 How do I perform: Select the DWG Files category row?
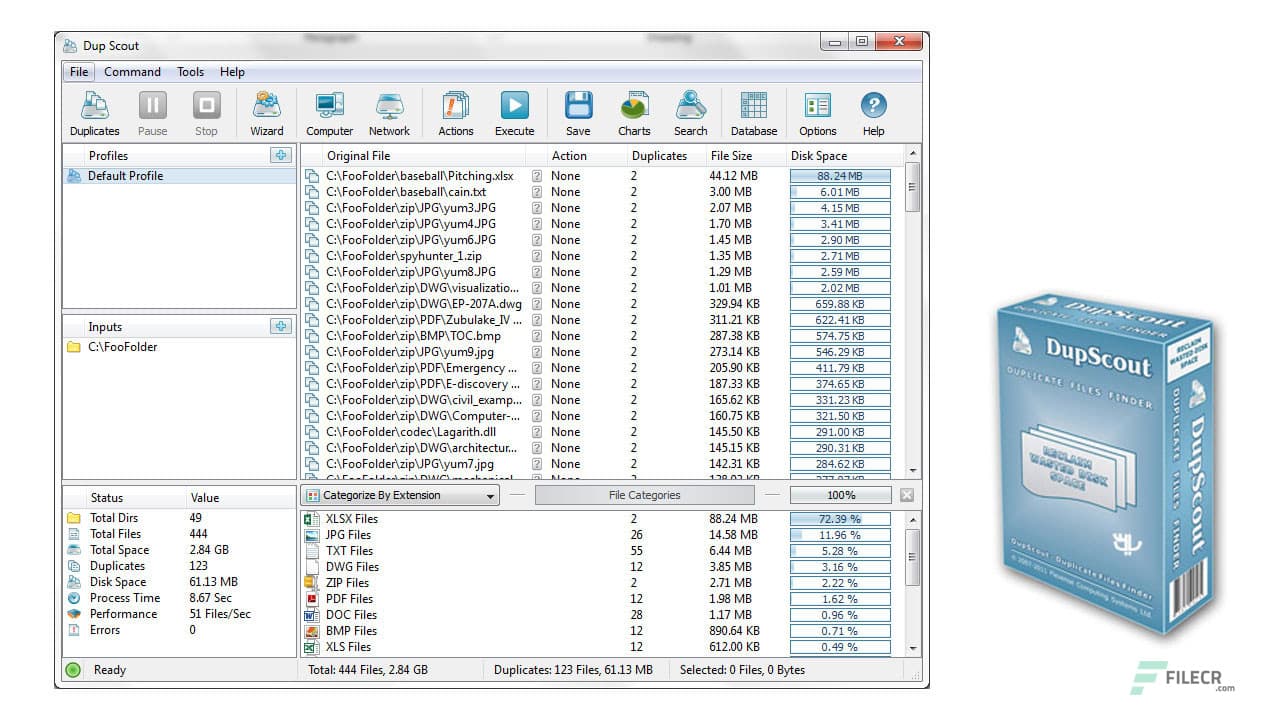[602, 567]
